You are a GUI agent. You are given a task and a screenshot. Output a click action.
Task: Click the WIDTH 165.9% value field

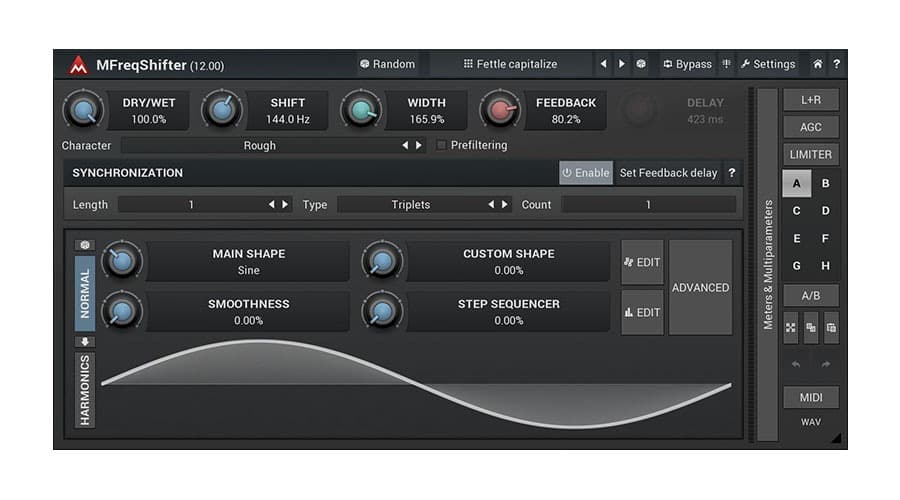click(x=426, y=111)
